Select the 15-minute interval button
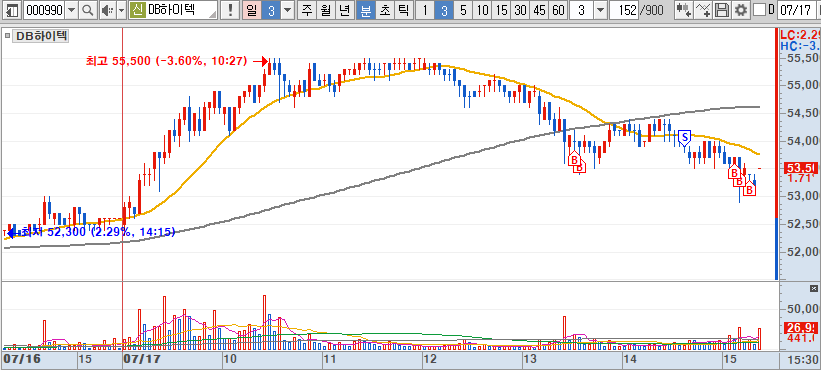821x370 pixels. pyautogui.click(x=502, y=10)
